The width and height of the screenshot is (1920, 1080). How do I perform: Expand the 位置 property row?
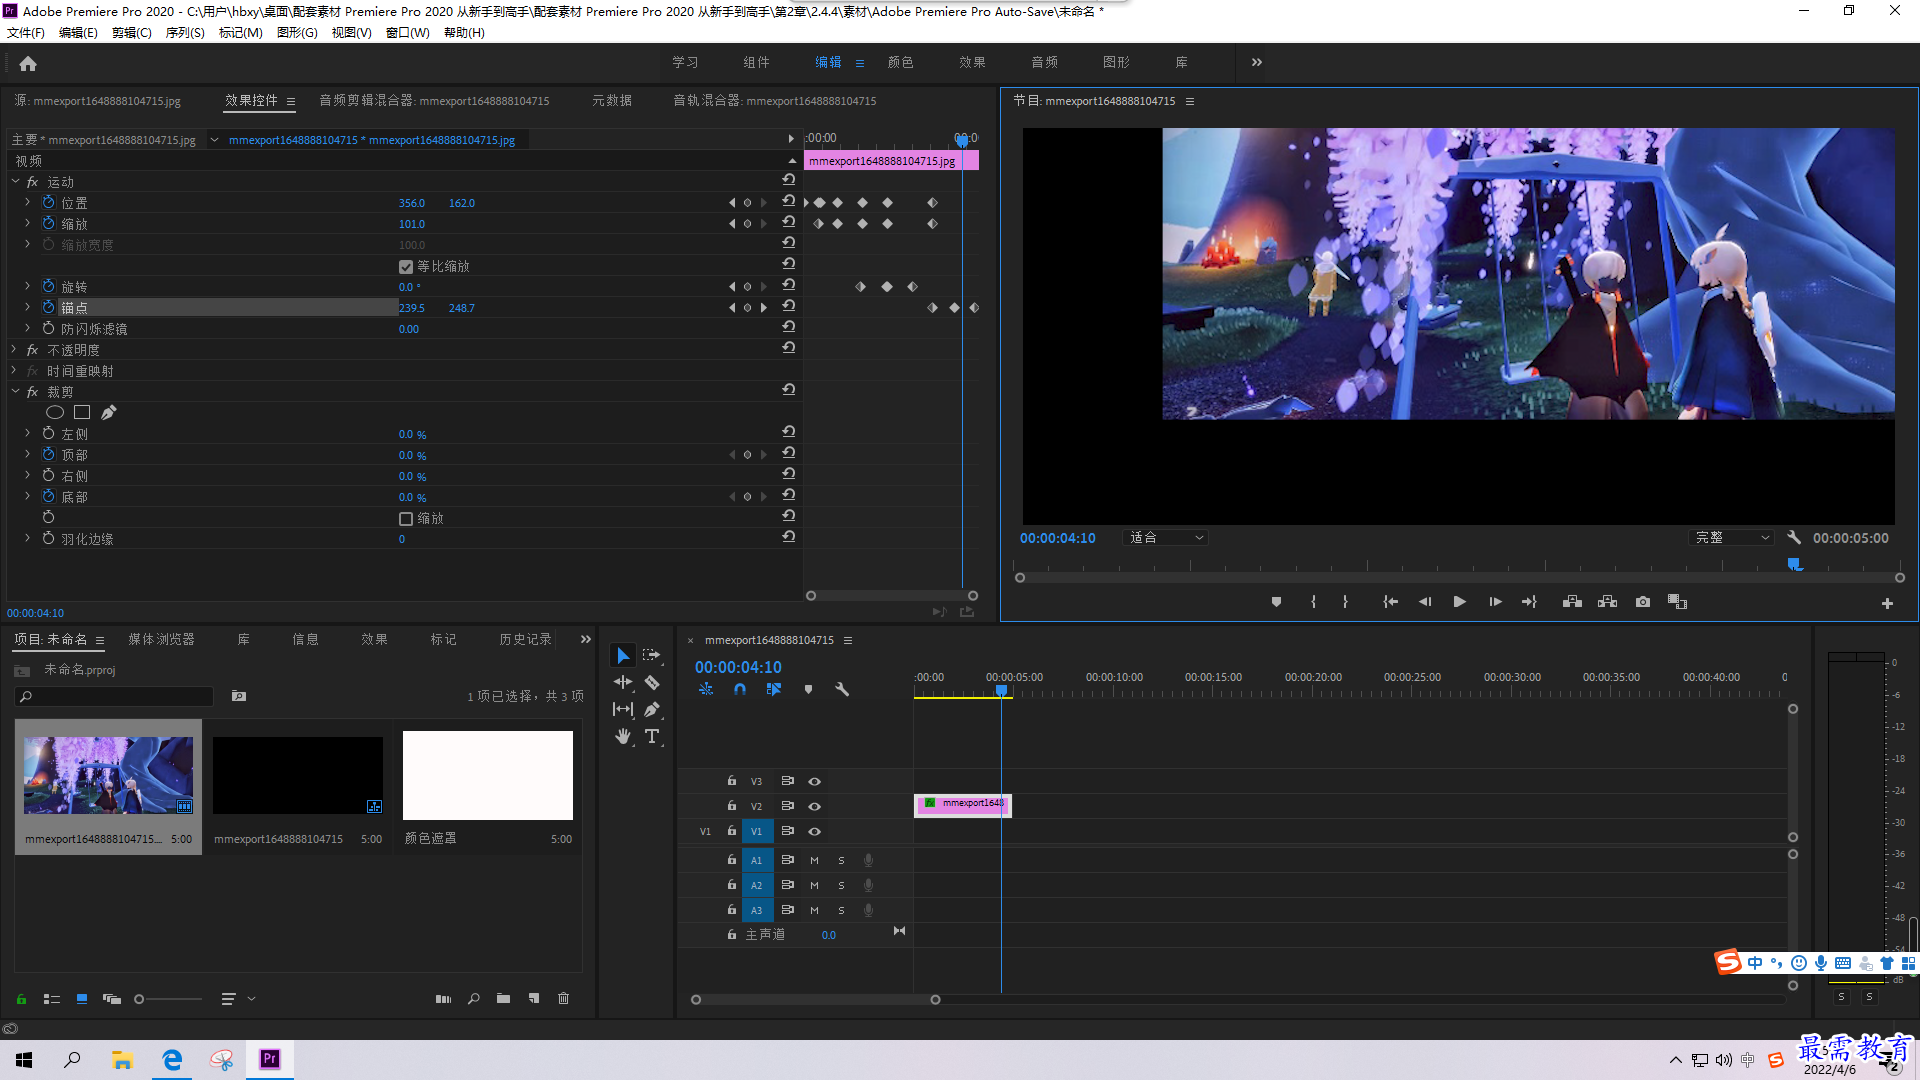point(28,203)
